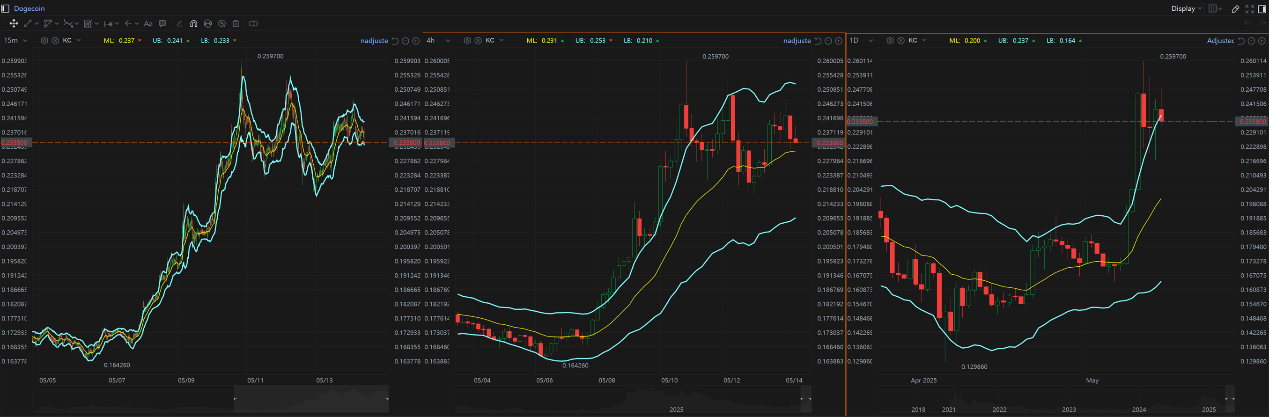Enter fullscreen mode
Screen dimensions: 1269x417
tap(1249, 8)
